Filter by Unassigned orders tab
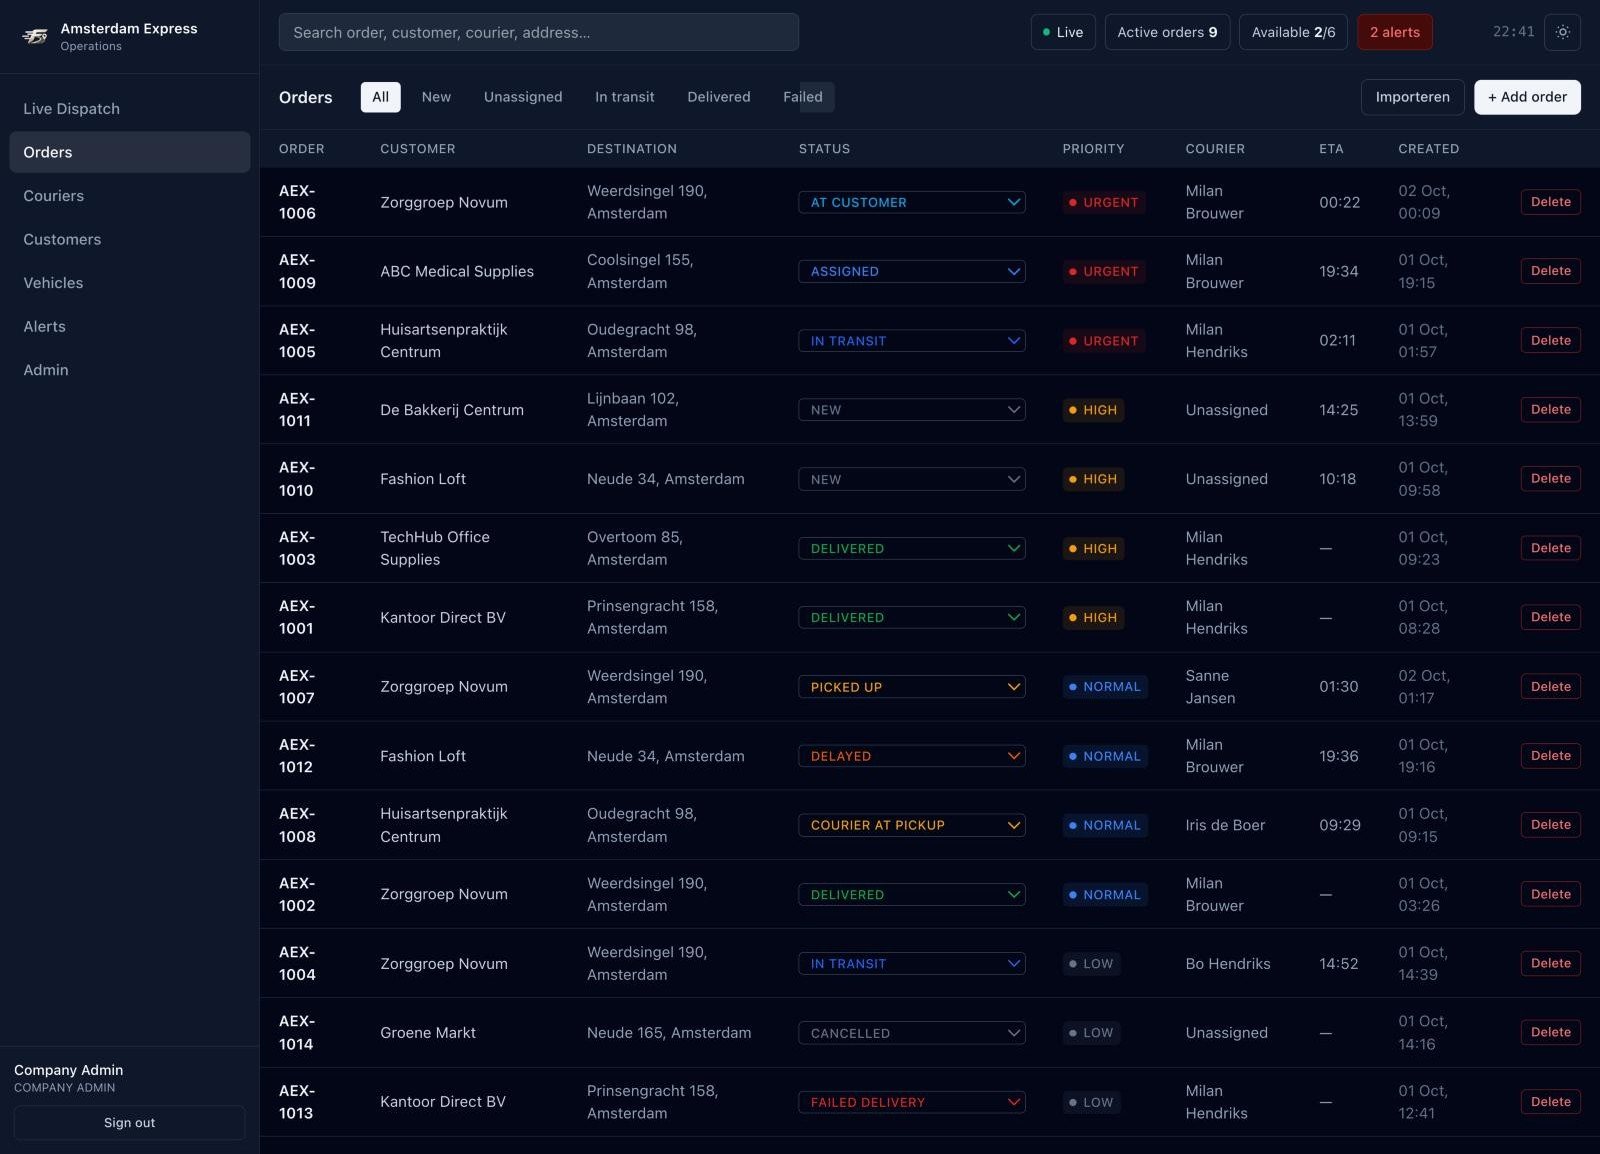This screenshot has width=1600, height=1154. click(x=523, y=97)
